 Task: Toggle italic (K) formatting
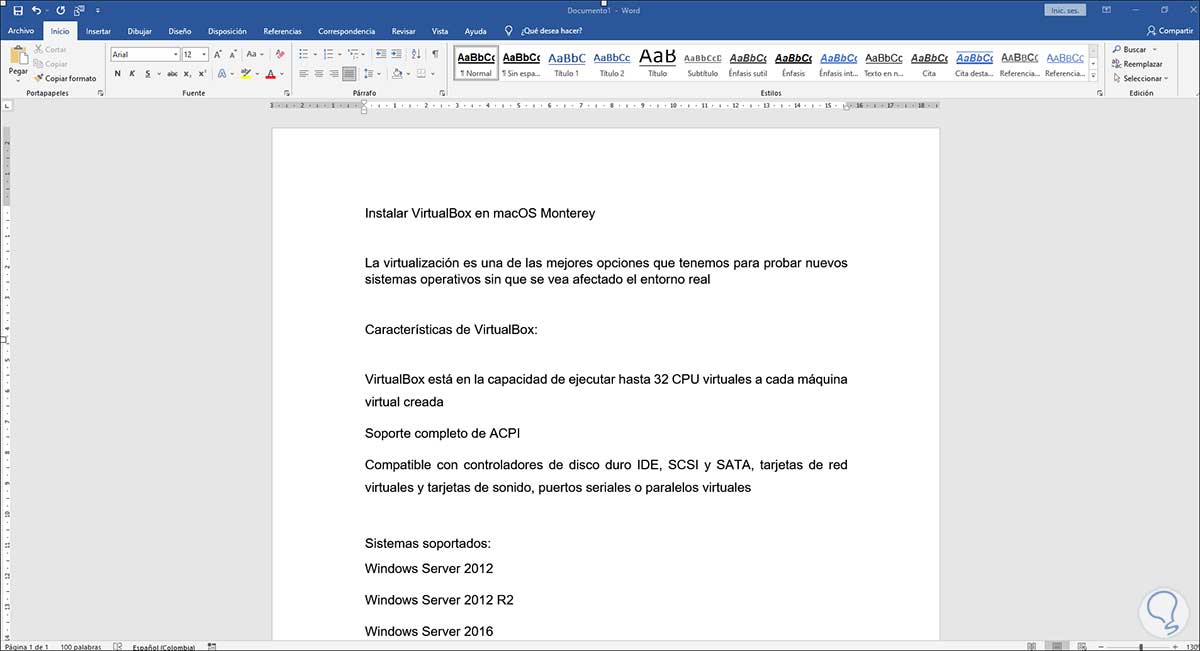click(x=132, y=74)
